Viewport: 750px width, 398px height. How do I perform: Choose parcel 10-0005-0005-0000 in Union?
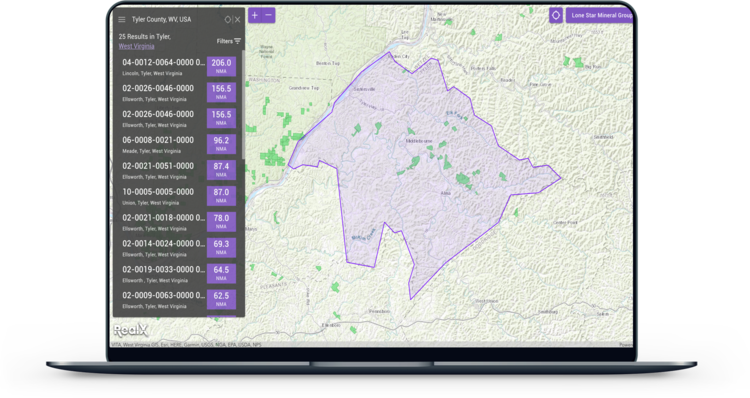coord(163,196)
